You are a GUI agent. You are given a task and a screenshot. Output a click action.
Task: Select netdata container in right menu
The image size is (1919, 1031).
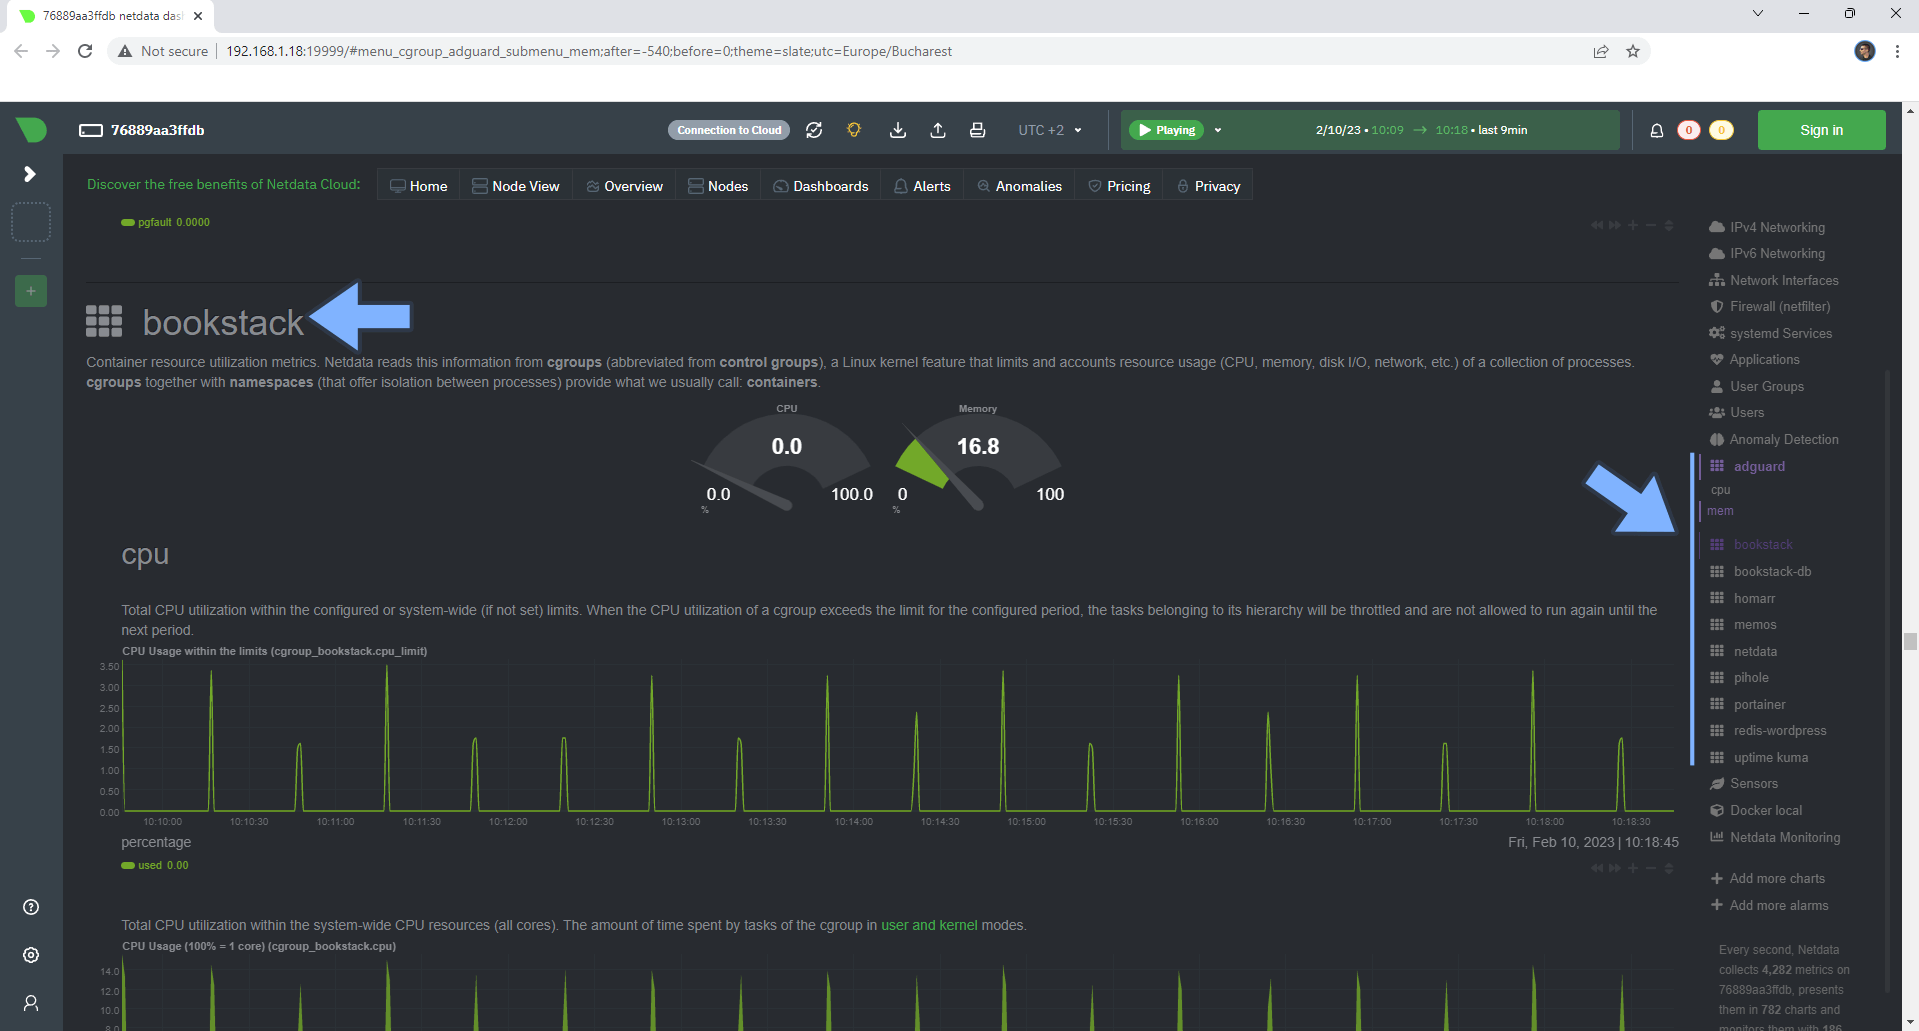point(1743,651)
